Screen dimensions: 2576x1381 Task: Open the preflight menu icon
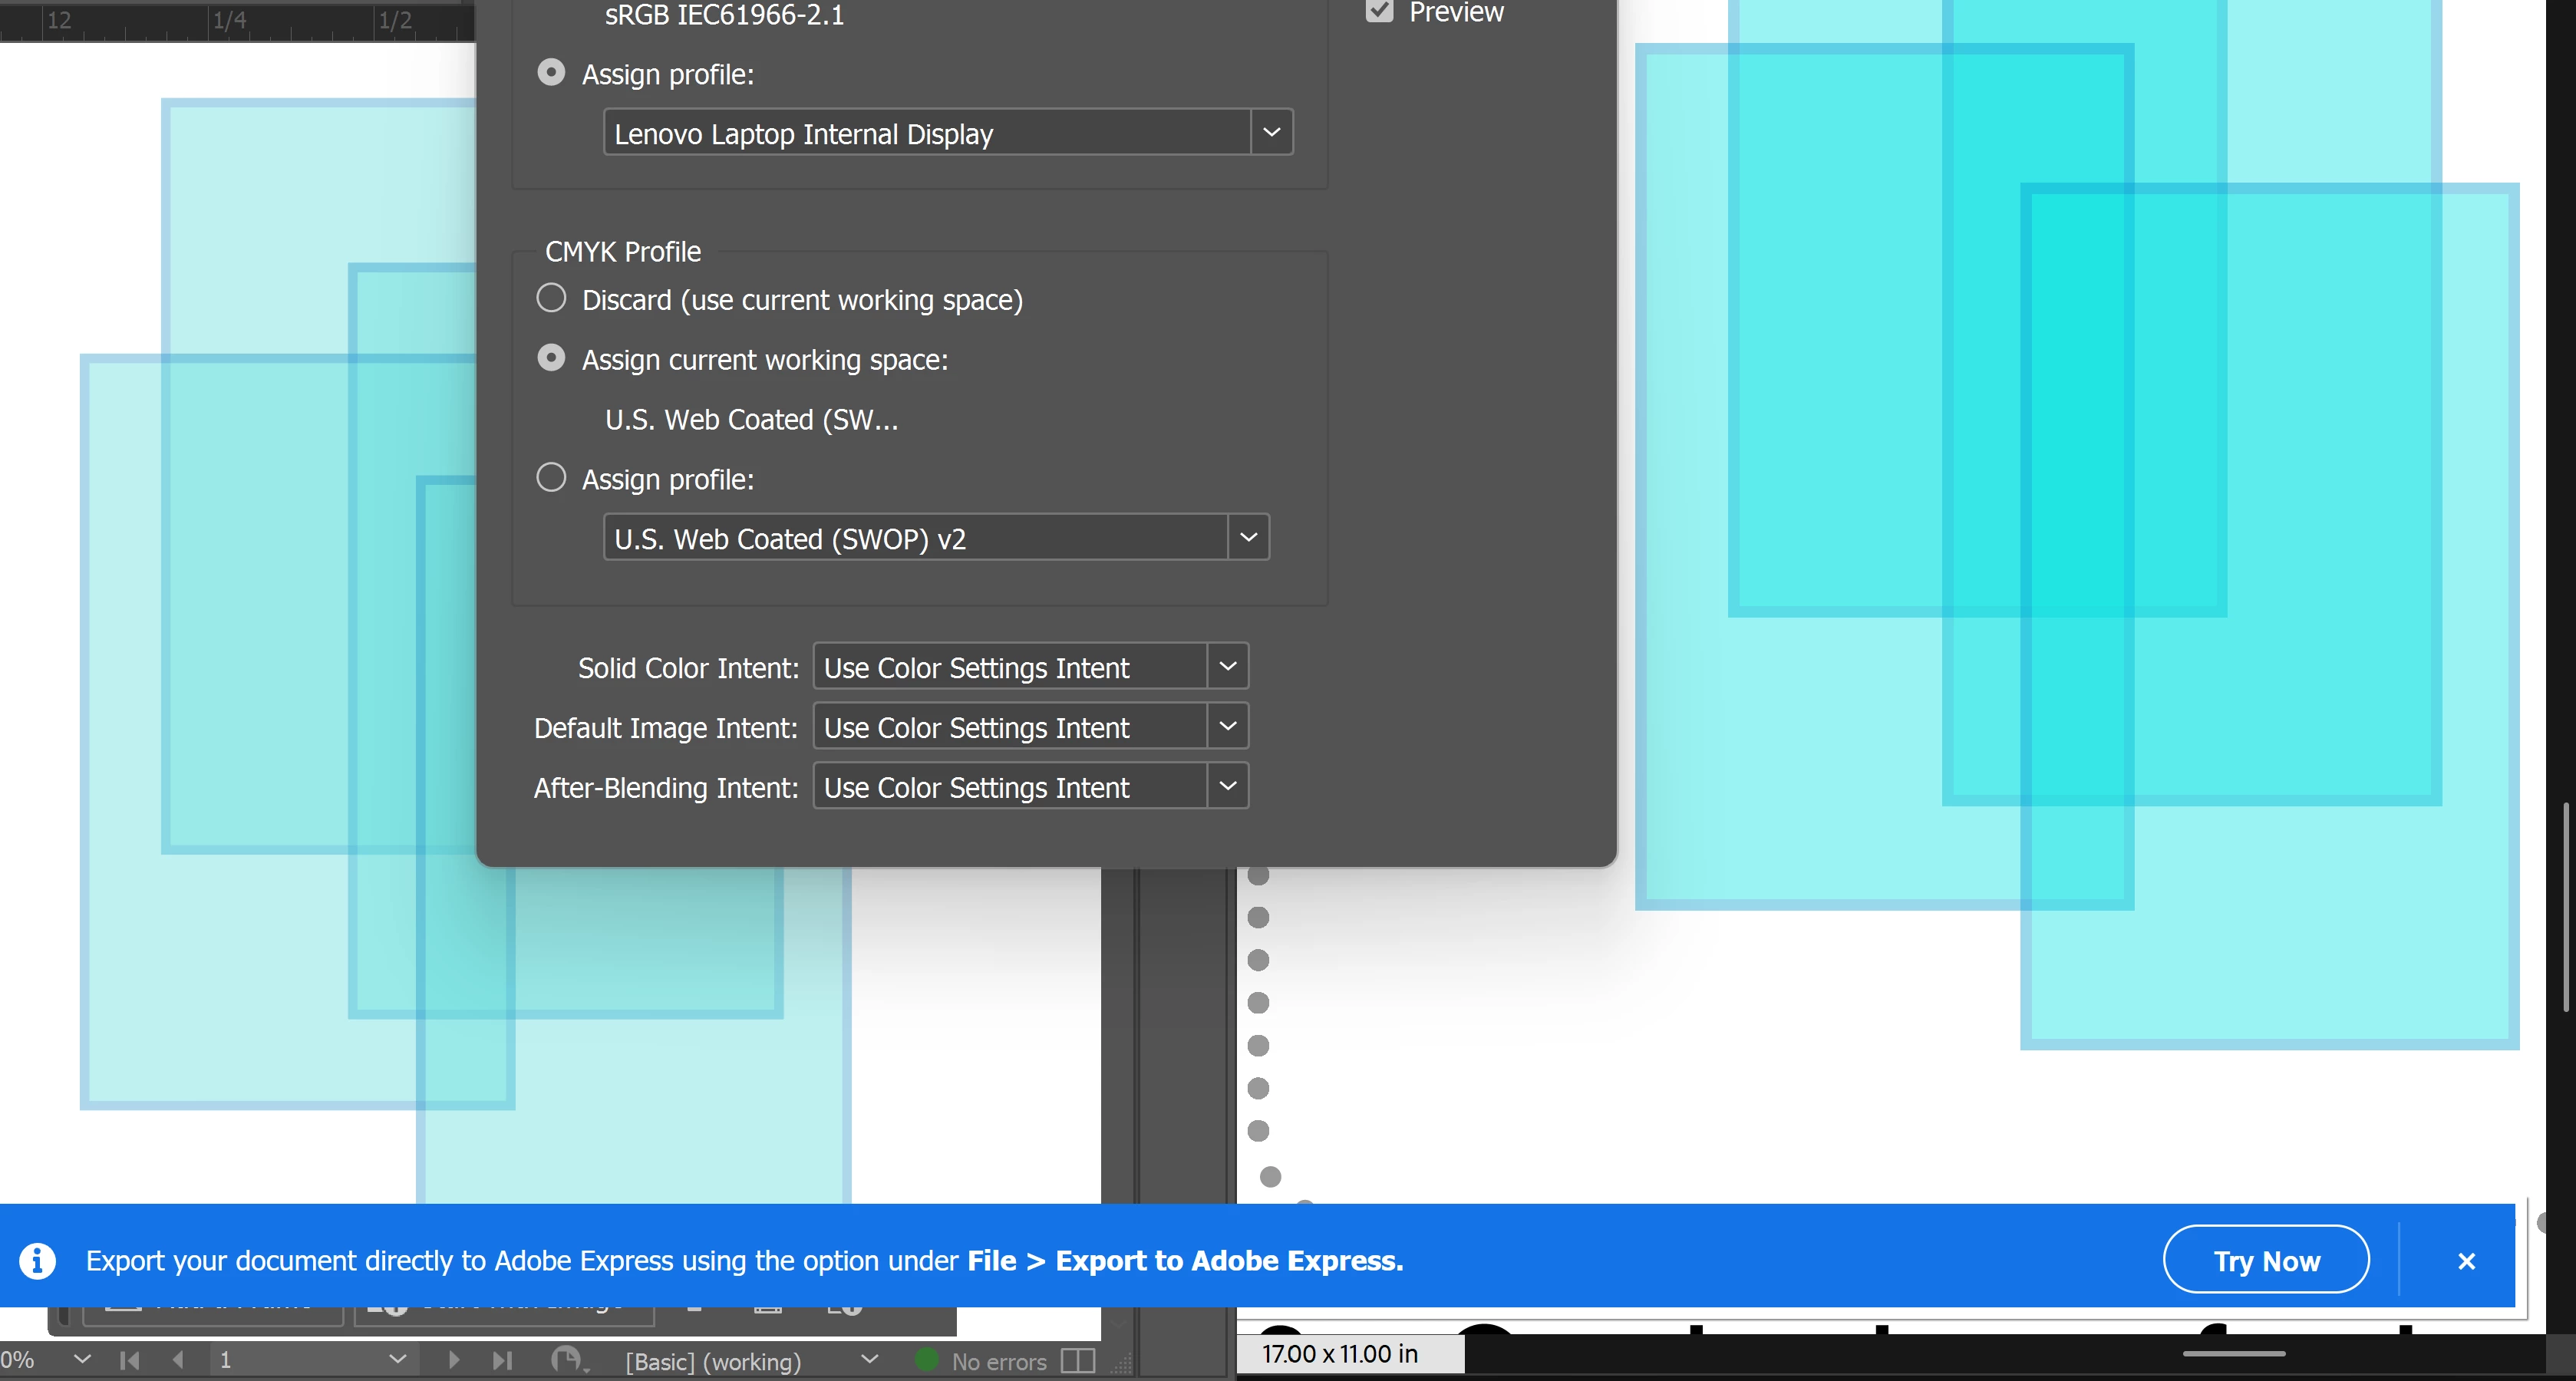pyautogui.click(x=568, y=1360)
